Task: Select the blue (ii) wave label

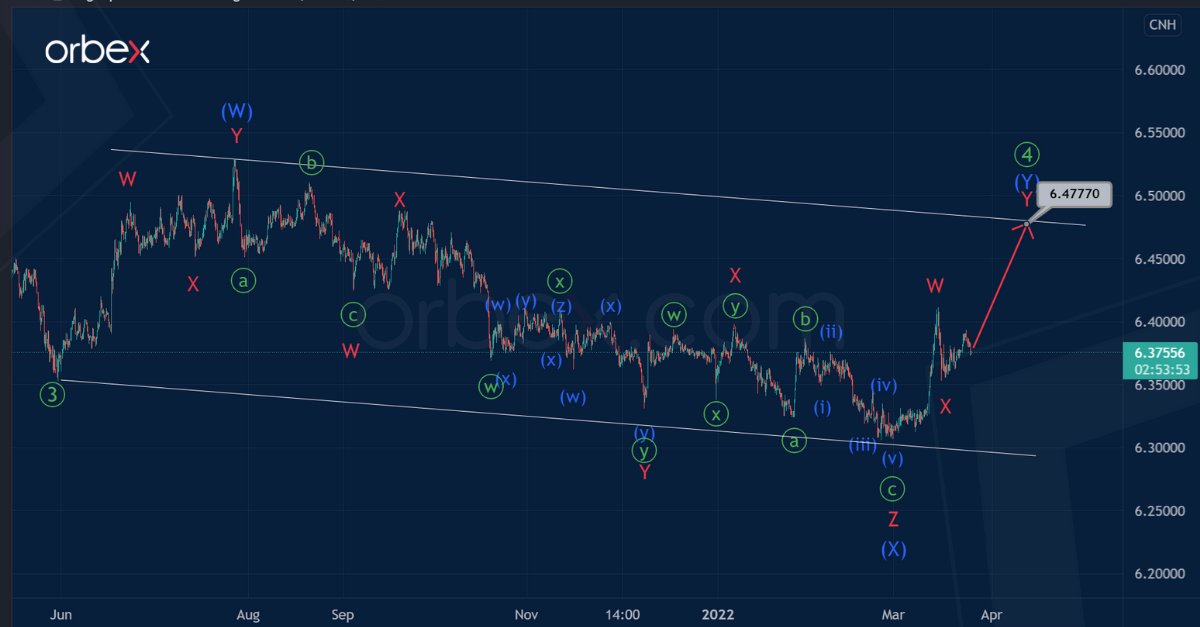Action: click(x=830, y=332)
